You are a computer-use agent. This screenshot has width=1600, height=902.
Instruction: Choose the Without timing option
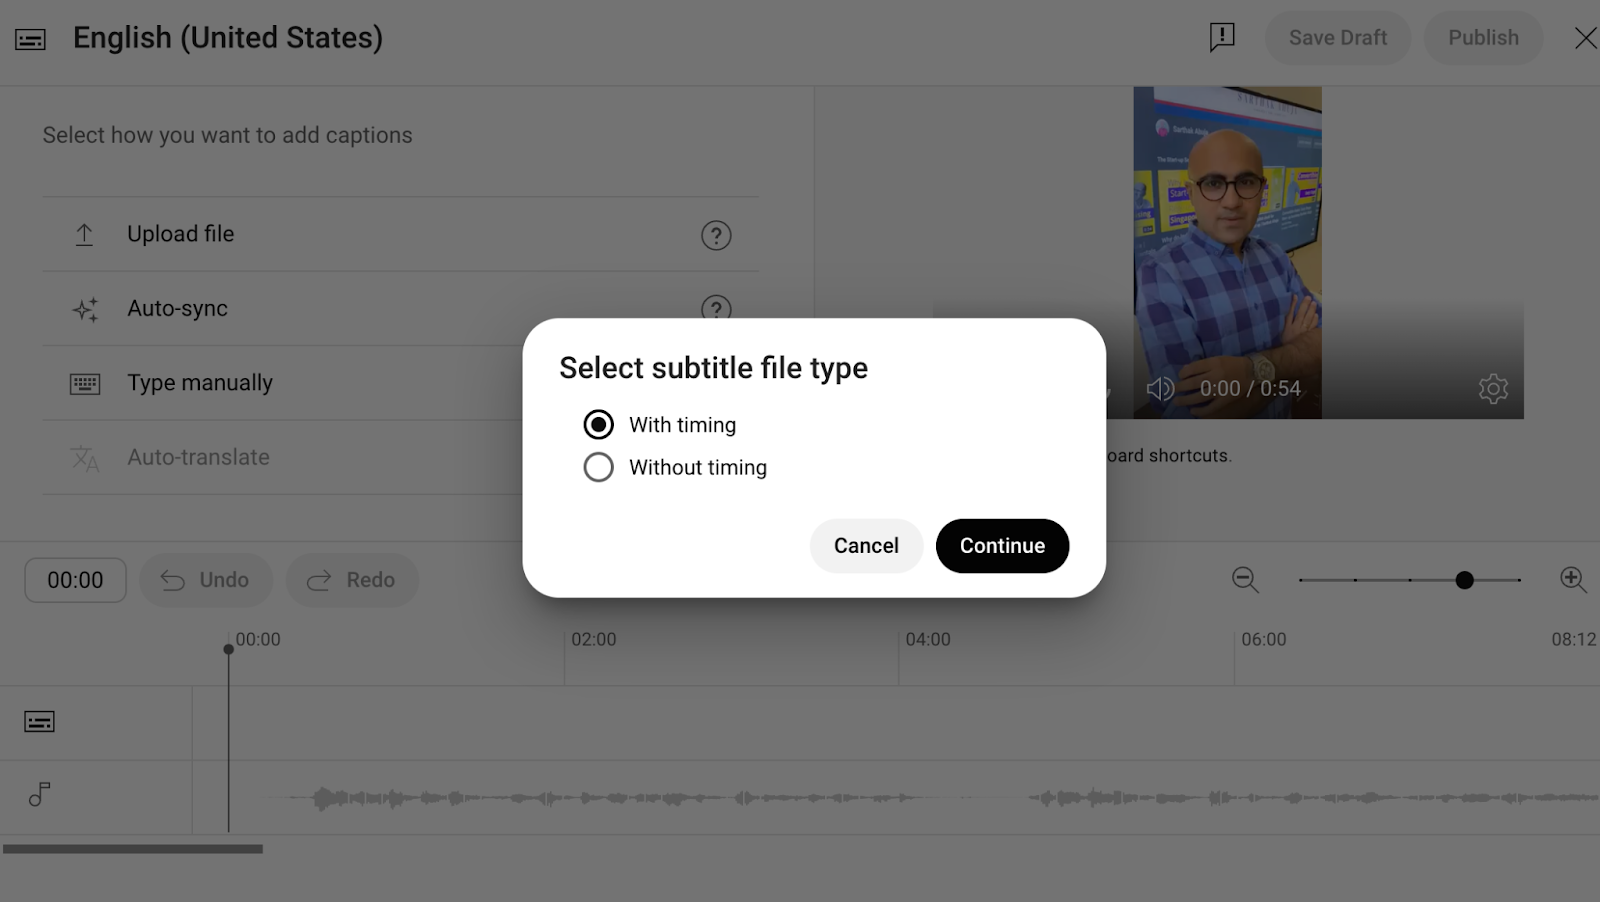point(598,467)
